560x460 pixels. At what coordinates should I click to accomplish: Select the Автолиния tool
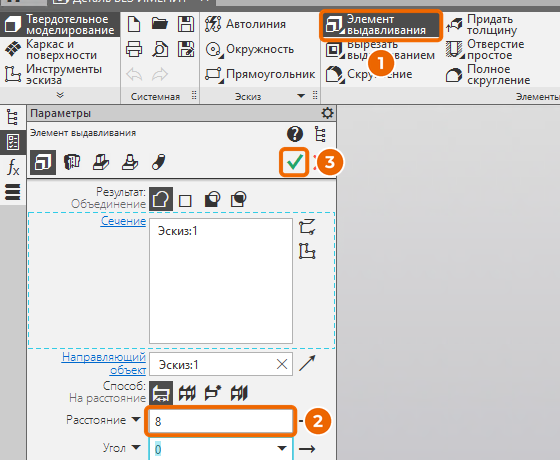click(x=245, y=24)
